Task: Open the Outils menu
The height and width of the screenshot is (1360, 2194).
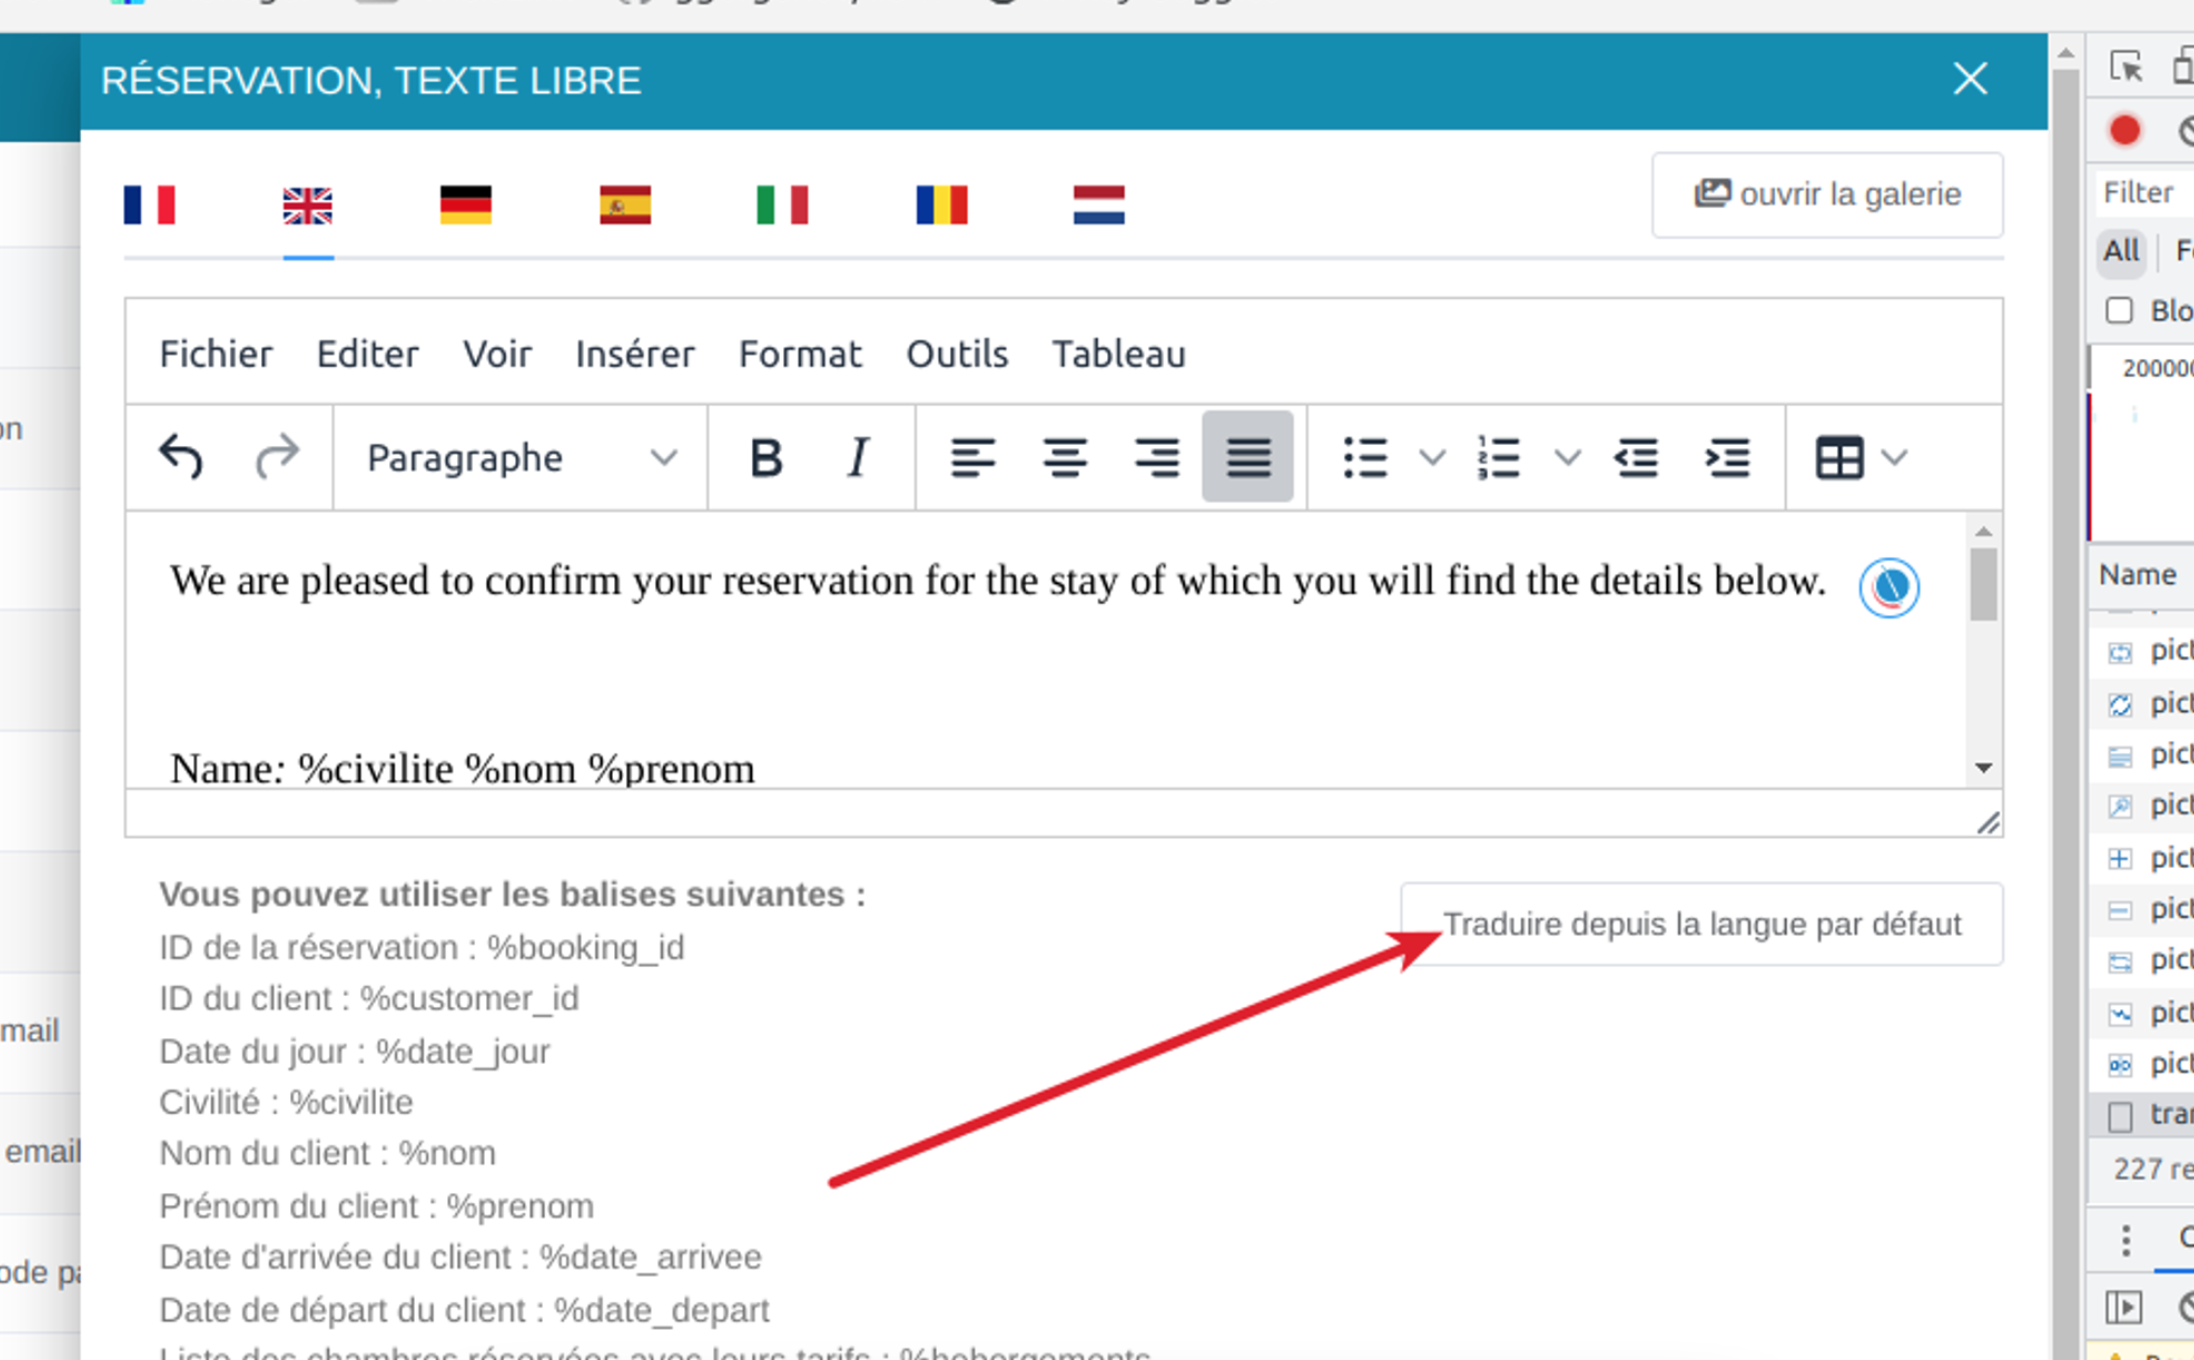Action: click(x=957, y=354)
